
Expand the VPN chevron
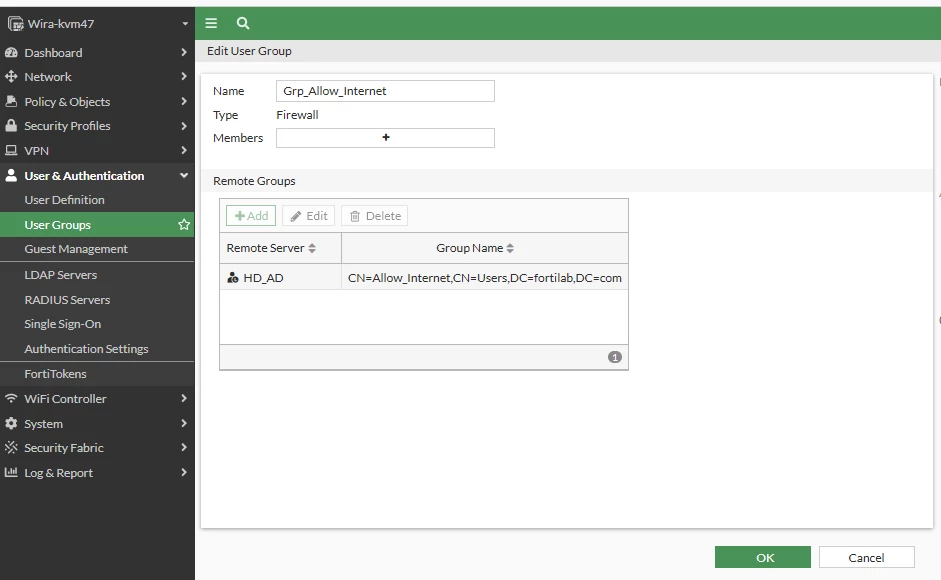184,150
